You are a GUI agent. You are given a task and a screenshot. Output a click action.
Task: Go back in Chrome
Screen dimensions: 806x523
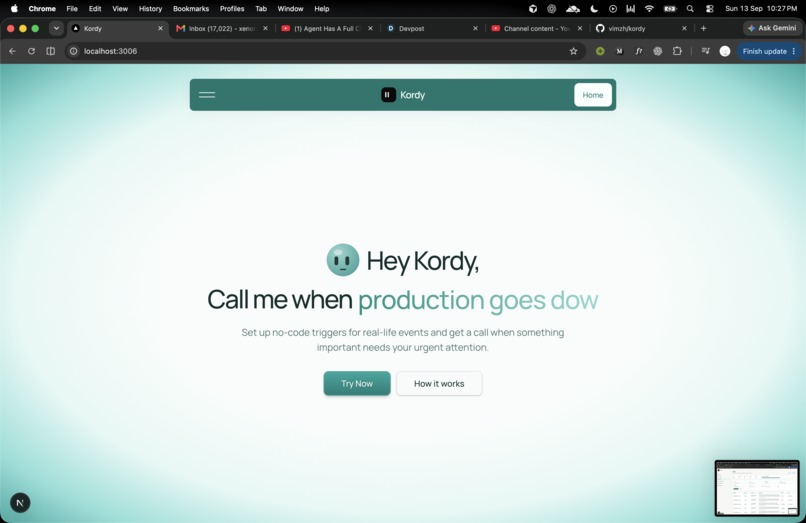(x=12, y=51)
